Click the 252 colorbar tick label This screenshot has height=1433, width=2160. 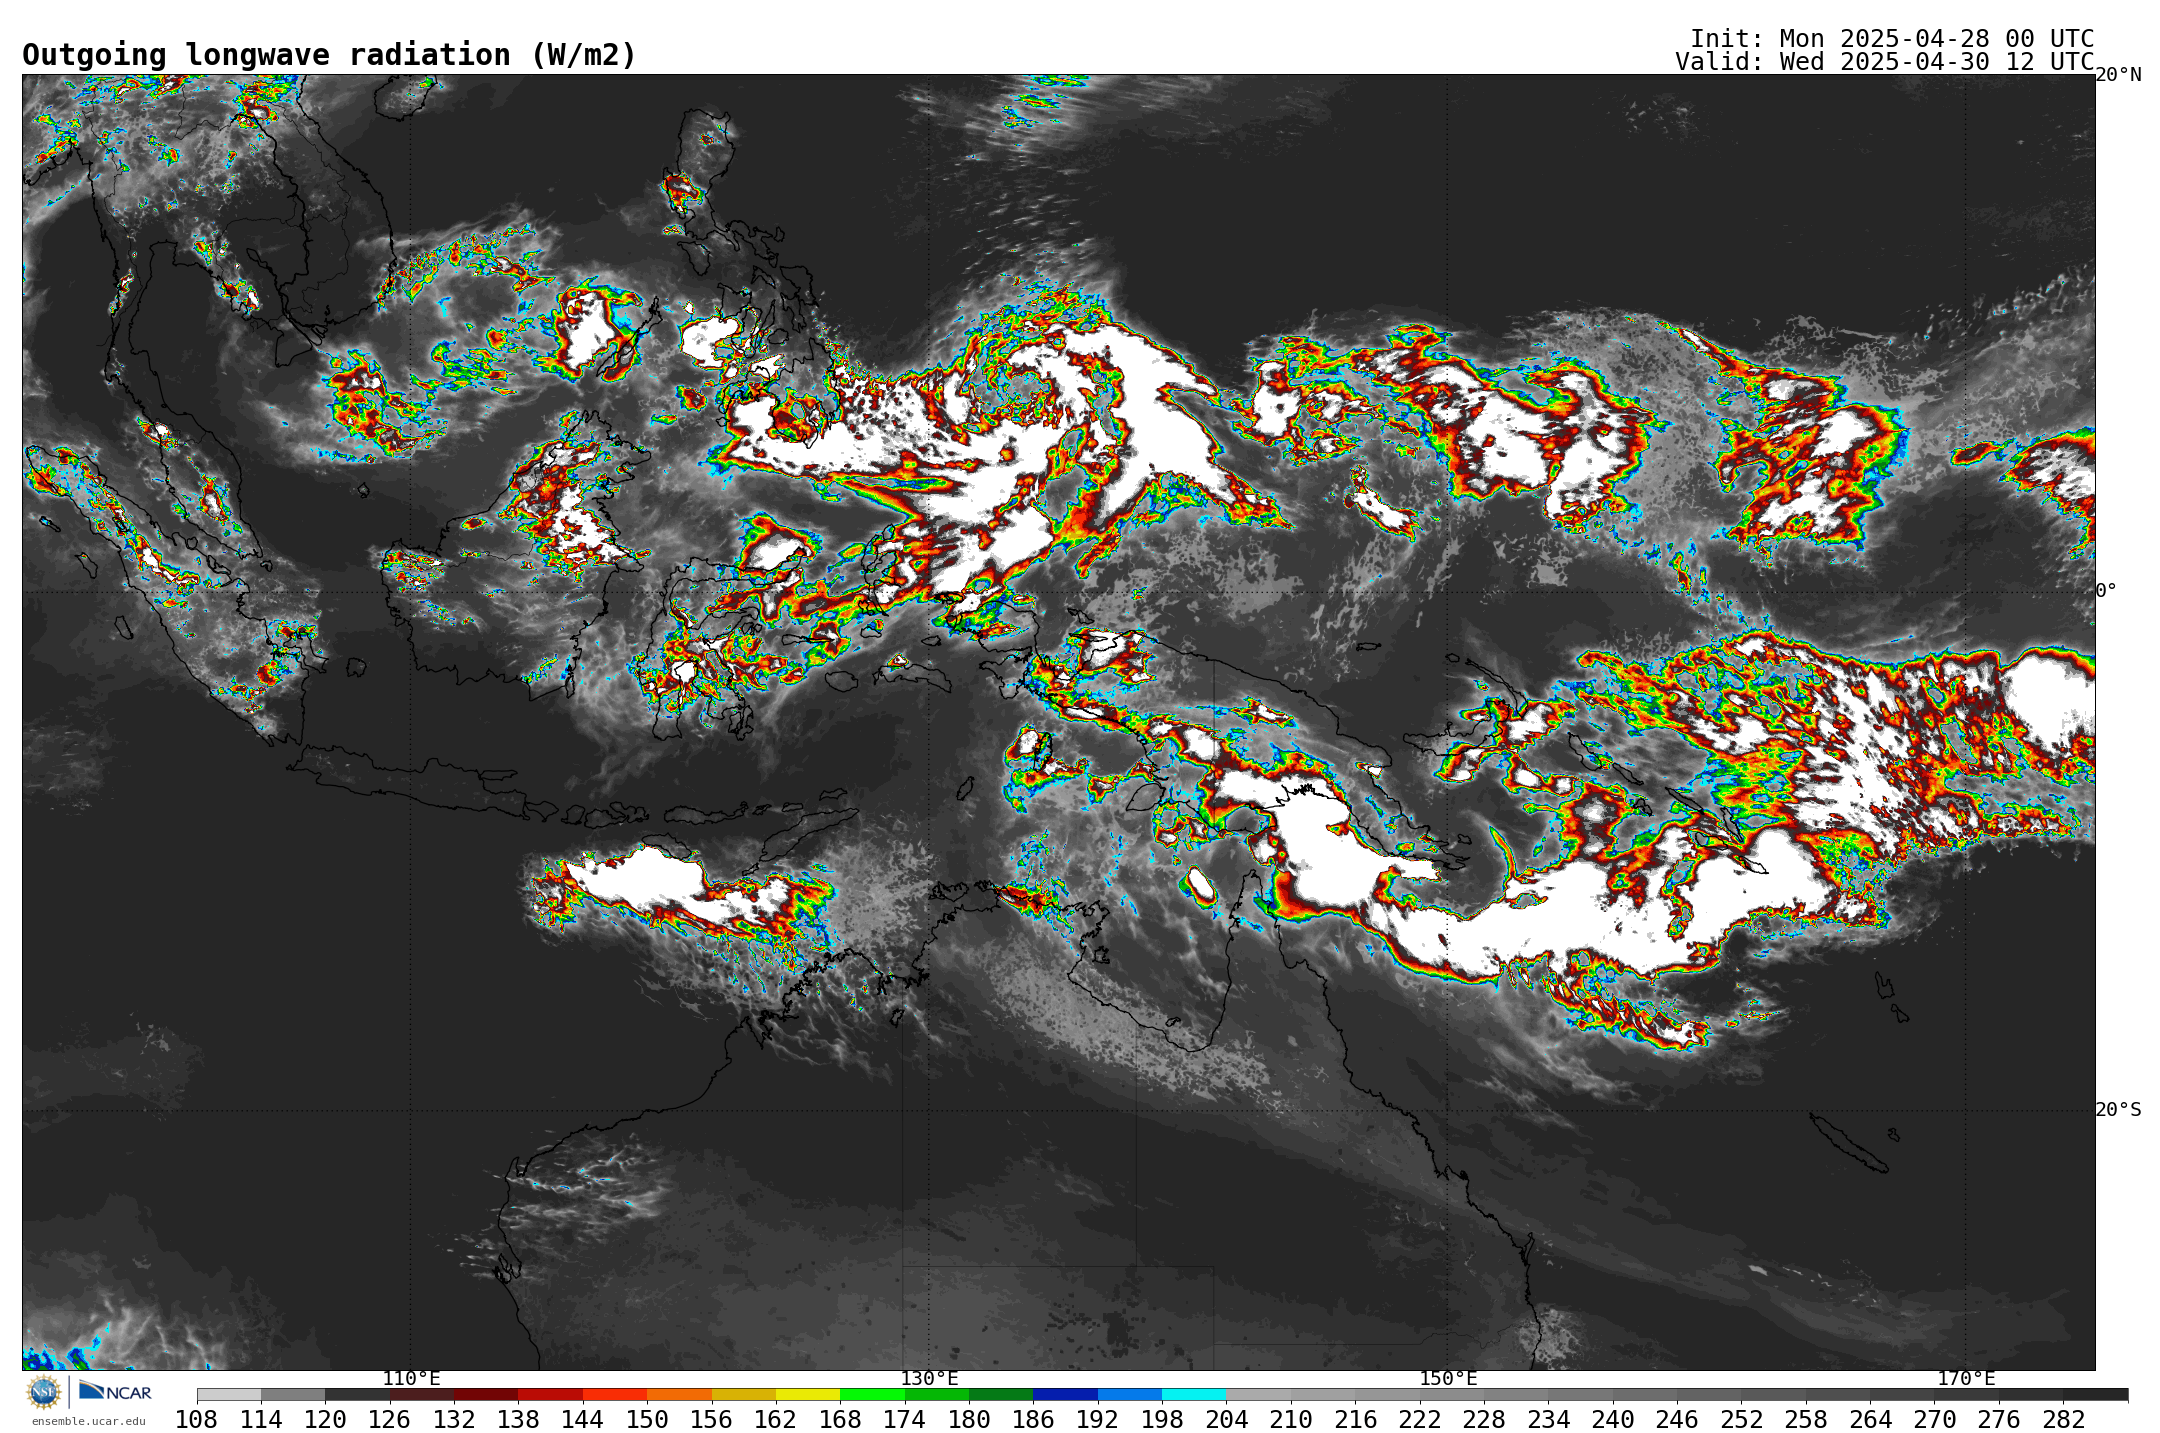tap(1742, 1419)
